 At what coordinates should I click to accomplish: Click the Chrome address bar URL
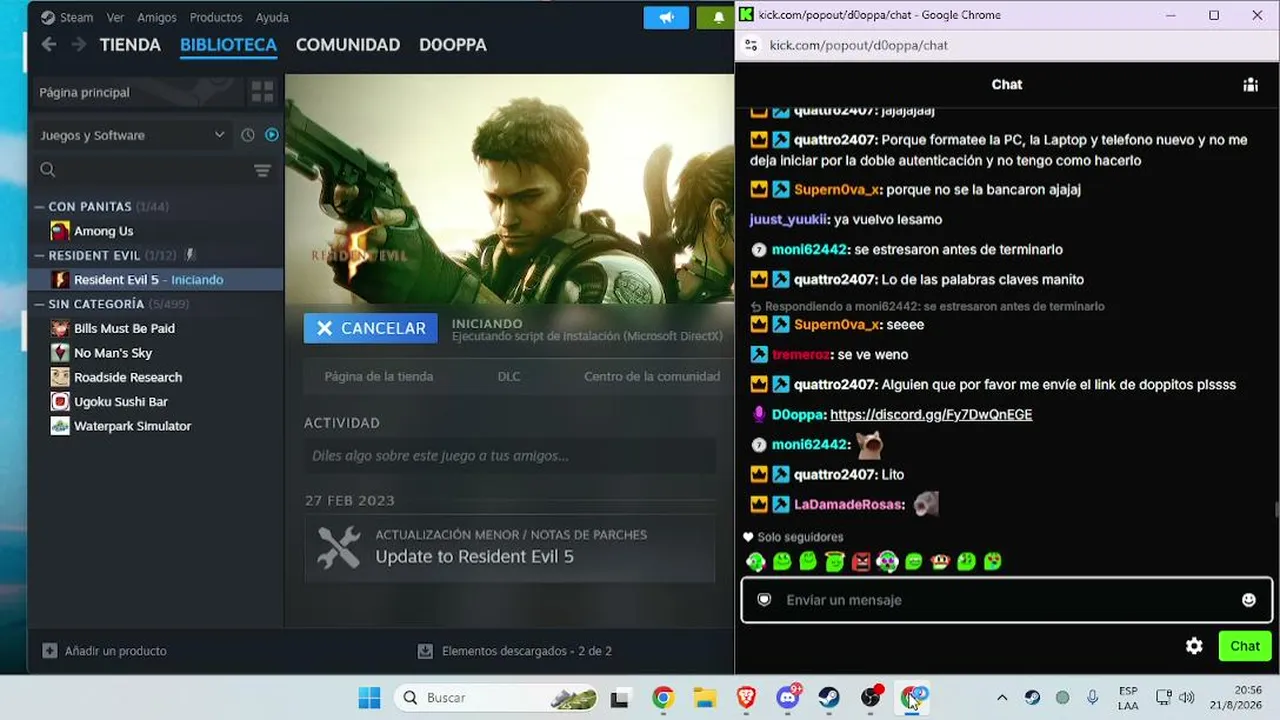859,45
